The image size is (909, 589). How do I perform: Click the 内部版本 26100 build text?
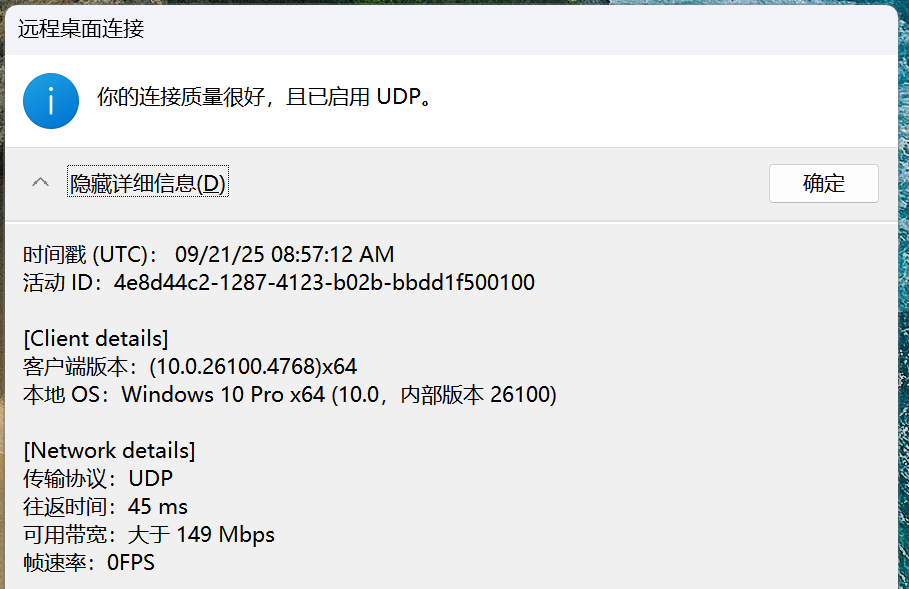[x=478, y=394]
